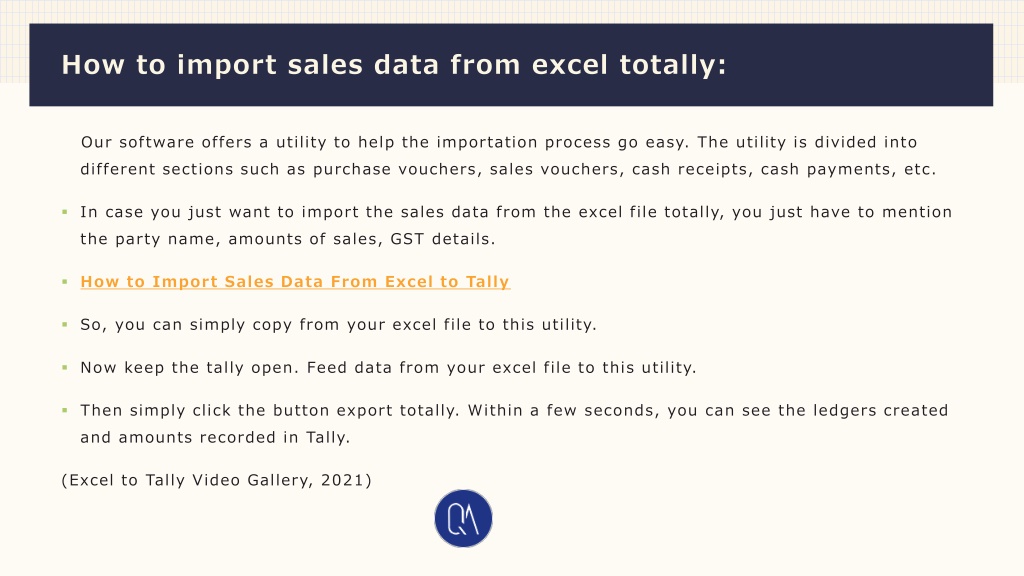
Task: Click the bullet 'Then simply click the button export totally'
Action: click(514, 424)
